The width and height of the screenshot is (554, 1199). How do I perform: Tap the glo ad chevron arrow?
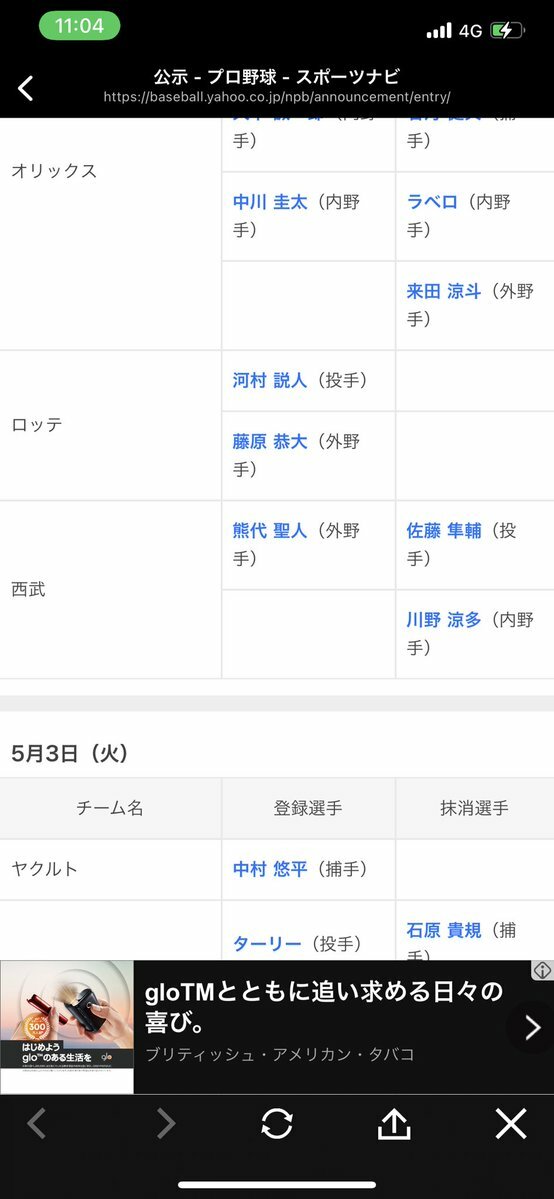tap(533, 1028)
